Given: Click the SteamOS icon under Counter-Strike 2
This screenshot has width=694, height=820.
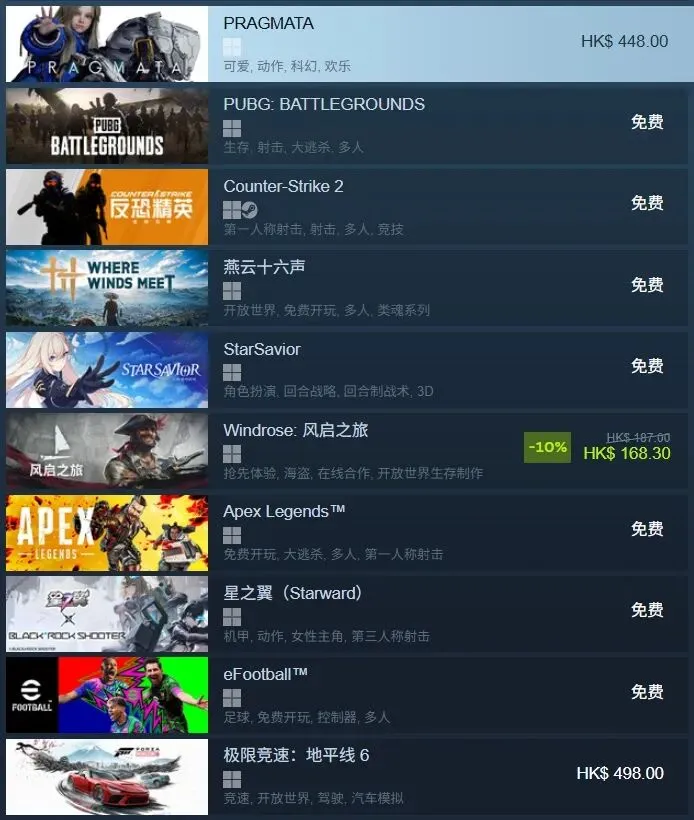Looking at the screenshot, I should pos(250,210).
